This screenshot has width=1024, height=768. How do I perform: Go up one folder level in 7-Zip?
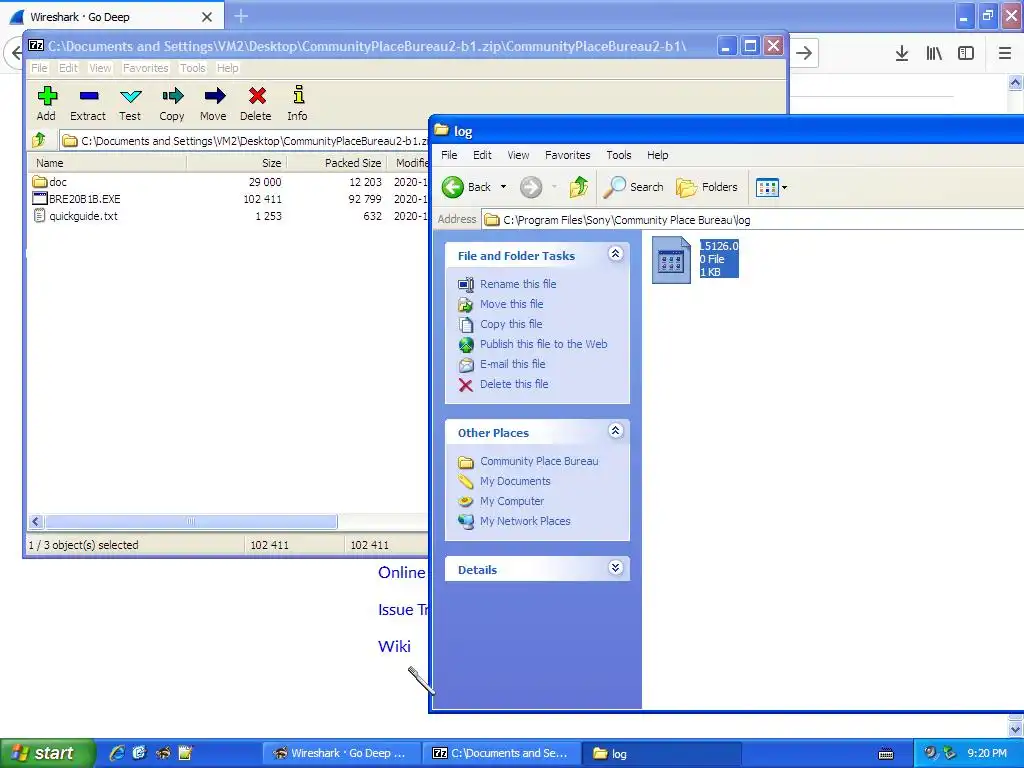[39, 140]
